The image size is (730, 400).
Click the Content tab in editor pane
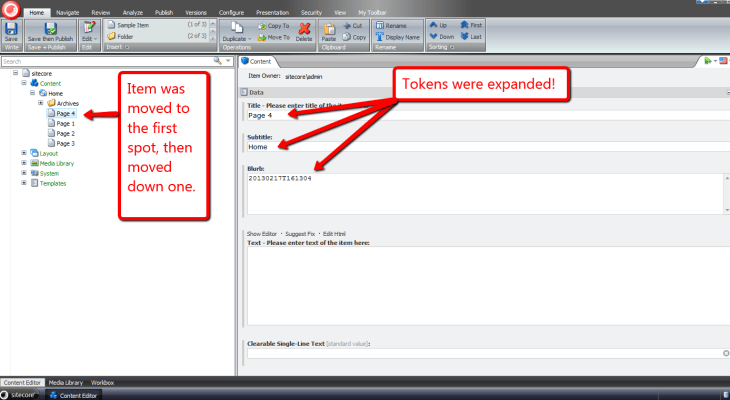coord(257,61)
